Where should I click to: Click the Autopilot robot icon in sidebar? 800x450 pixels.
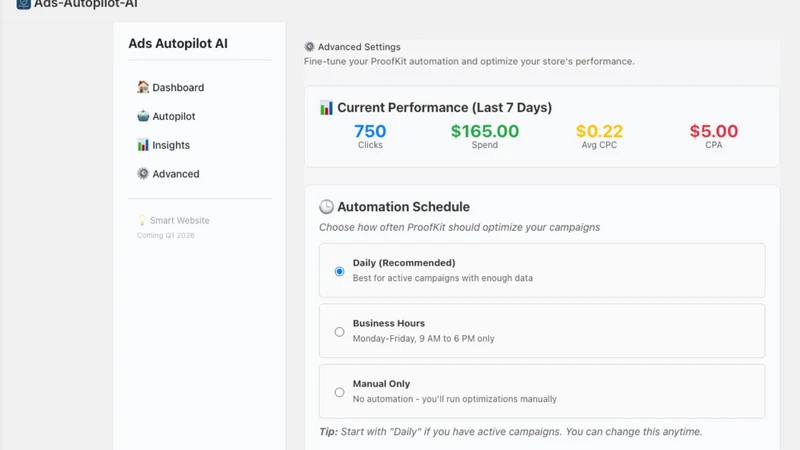143,116
